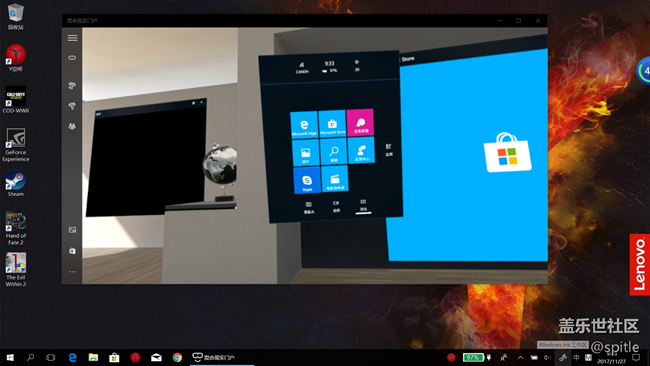Close the black window inside the VR room
Viewport: 650px width, 366px height.
click(202, 102)
